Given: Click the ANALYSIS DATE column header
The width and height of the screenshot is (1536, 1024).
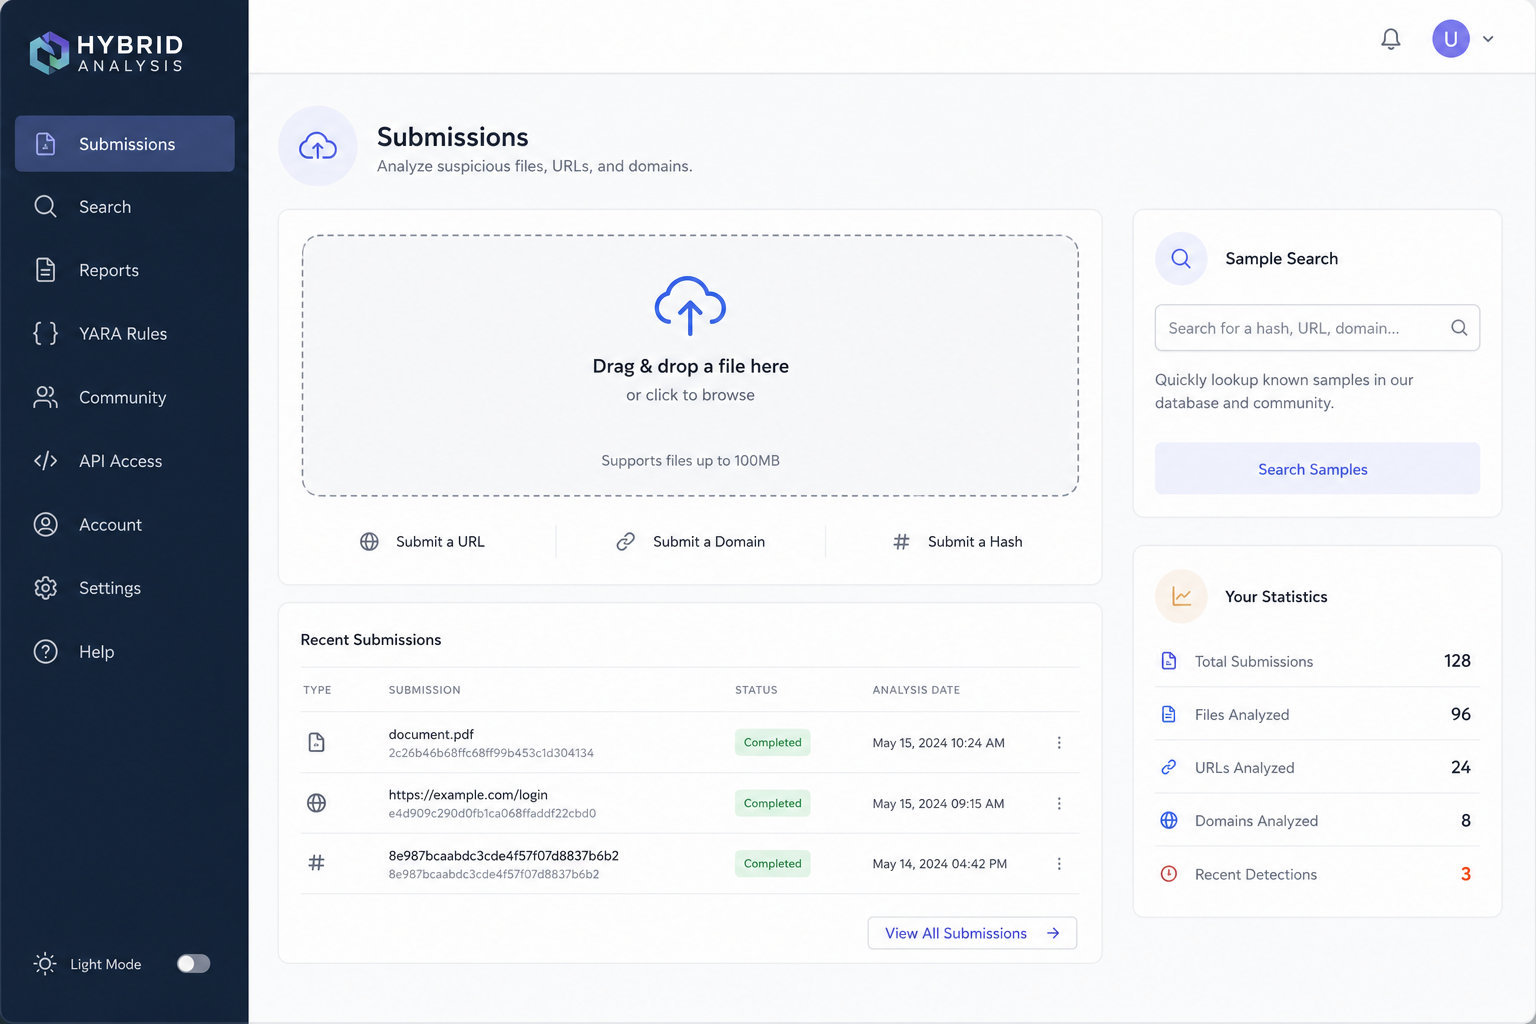Looking at the screenshot, I should [916, 690].
